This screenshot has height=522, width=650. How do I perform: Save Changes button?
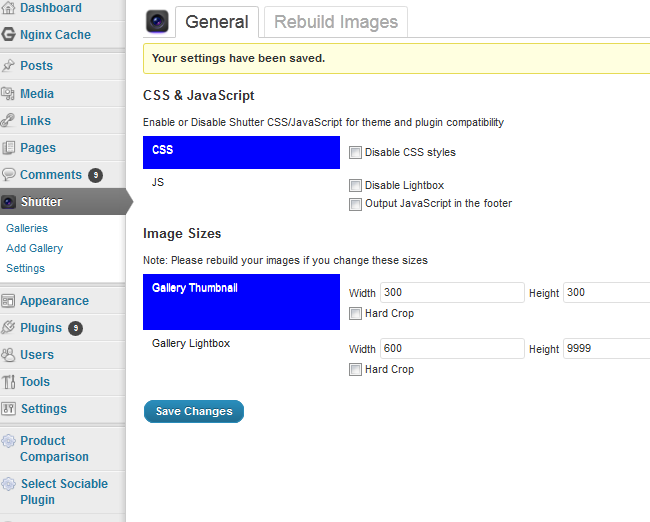click(x=194, y=411)
